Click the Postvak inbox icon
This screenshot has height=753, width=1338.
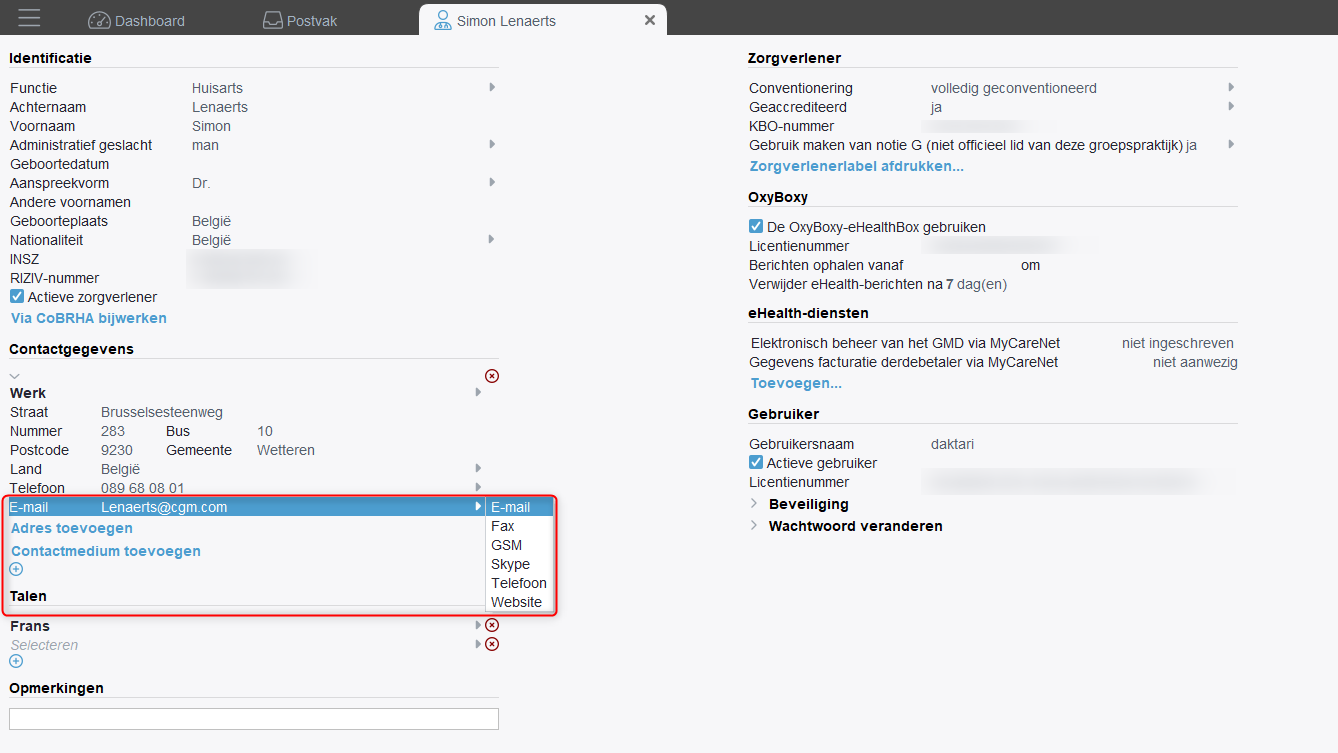point(273,20)
